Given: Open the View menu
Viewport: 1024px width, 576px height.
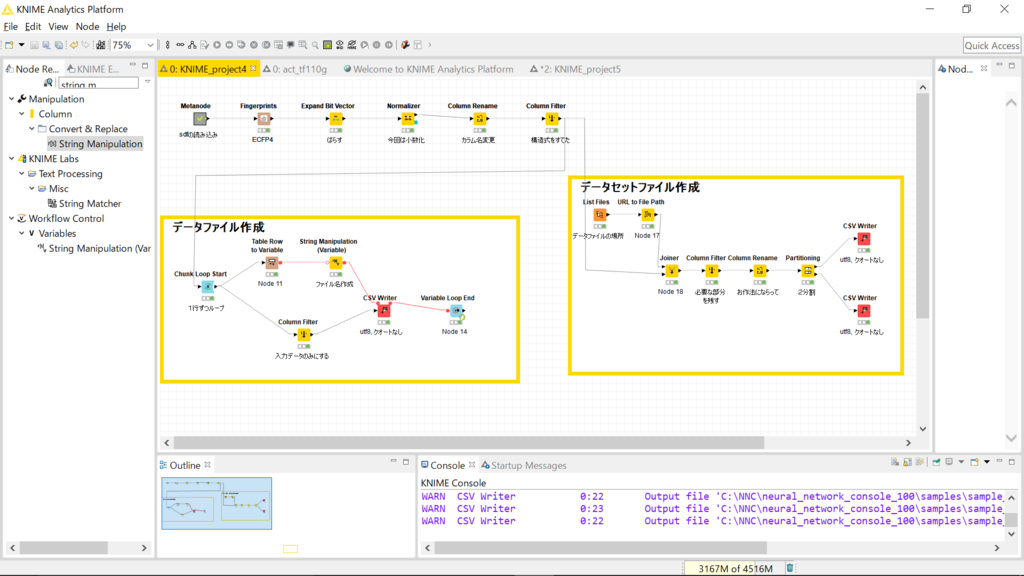Looking at the screenshot, I should [x=57, y=27].
